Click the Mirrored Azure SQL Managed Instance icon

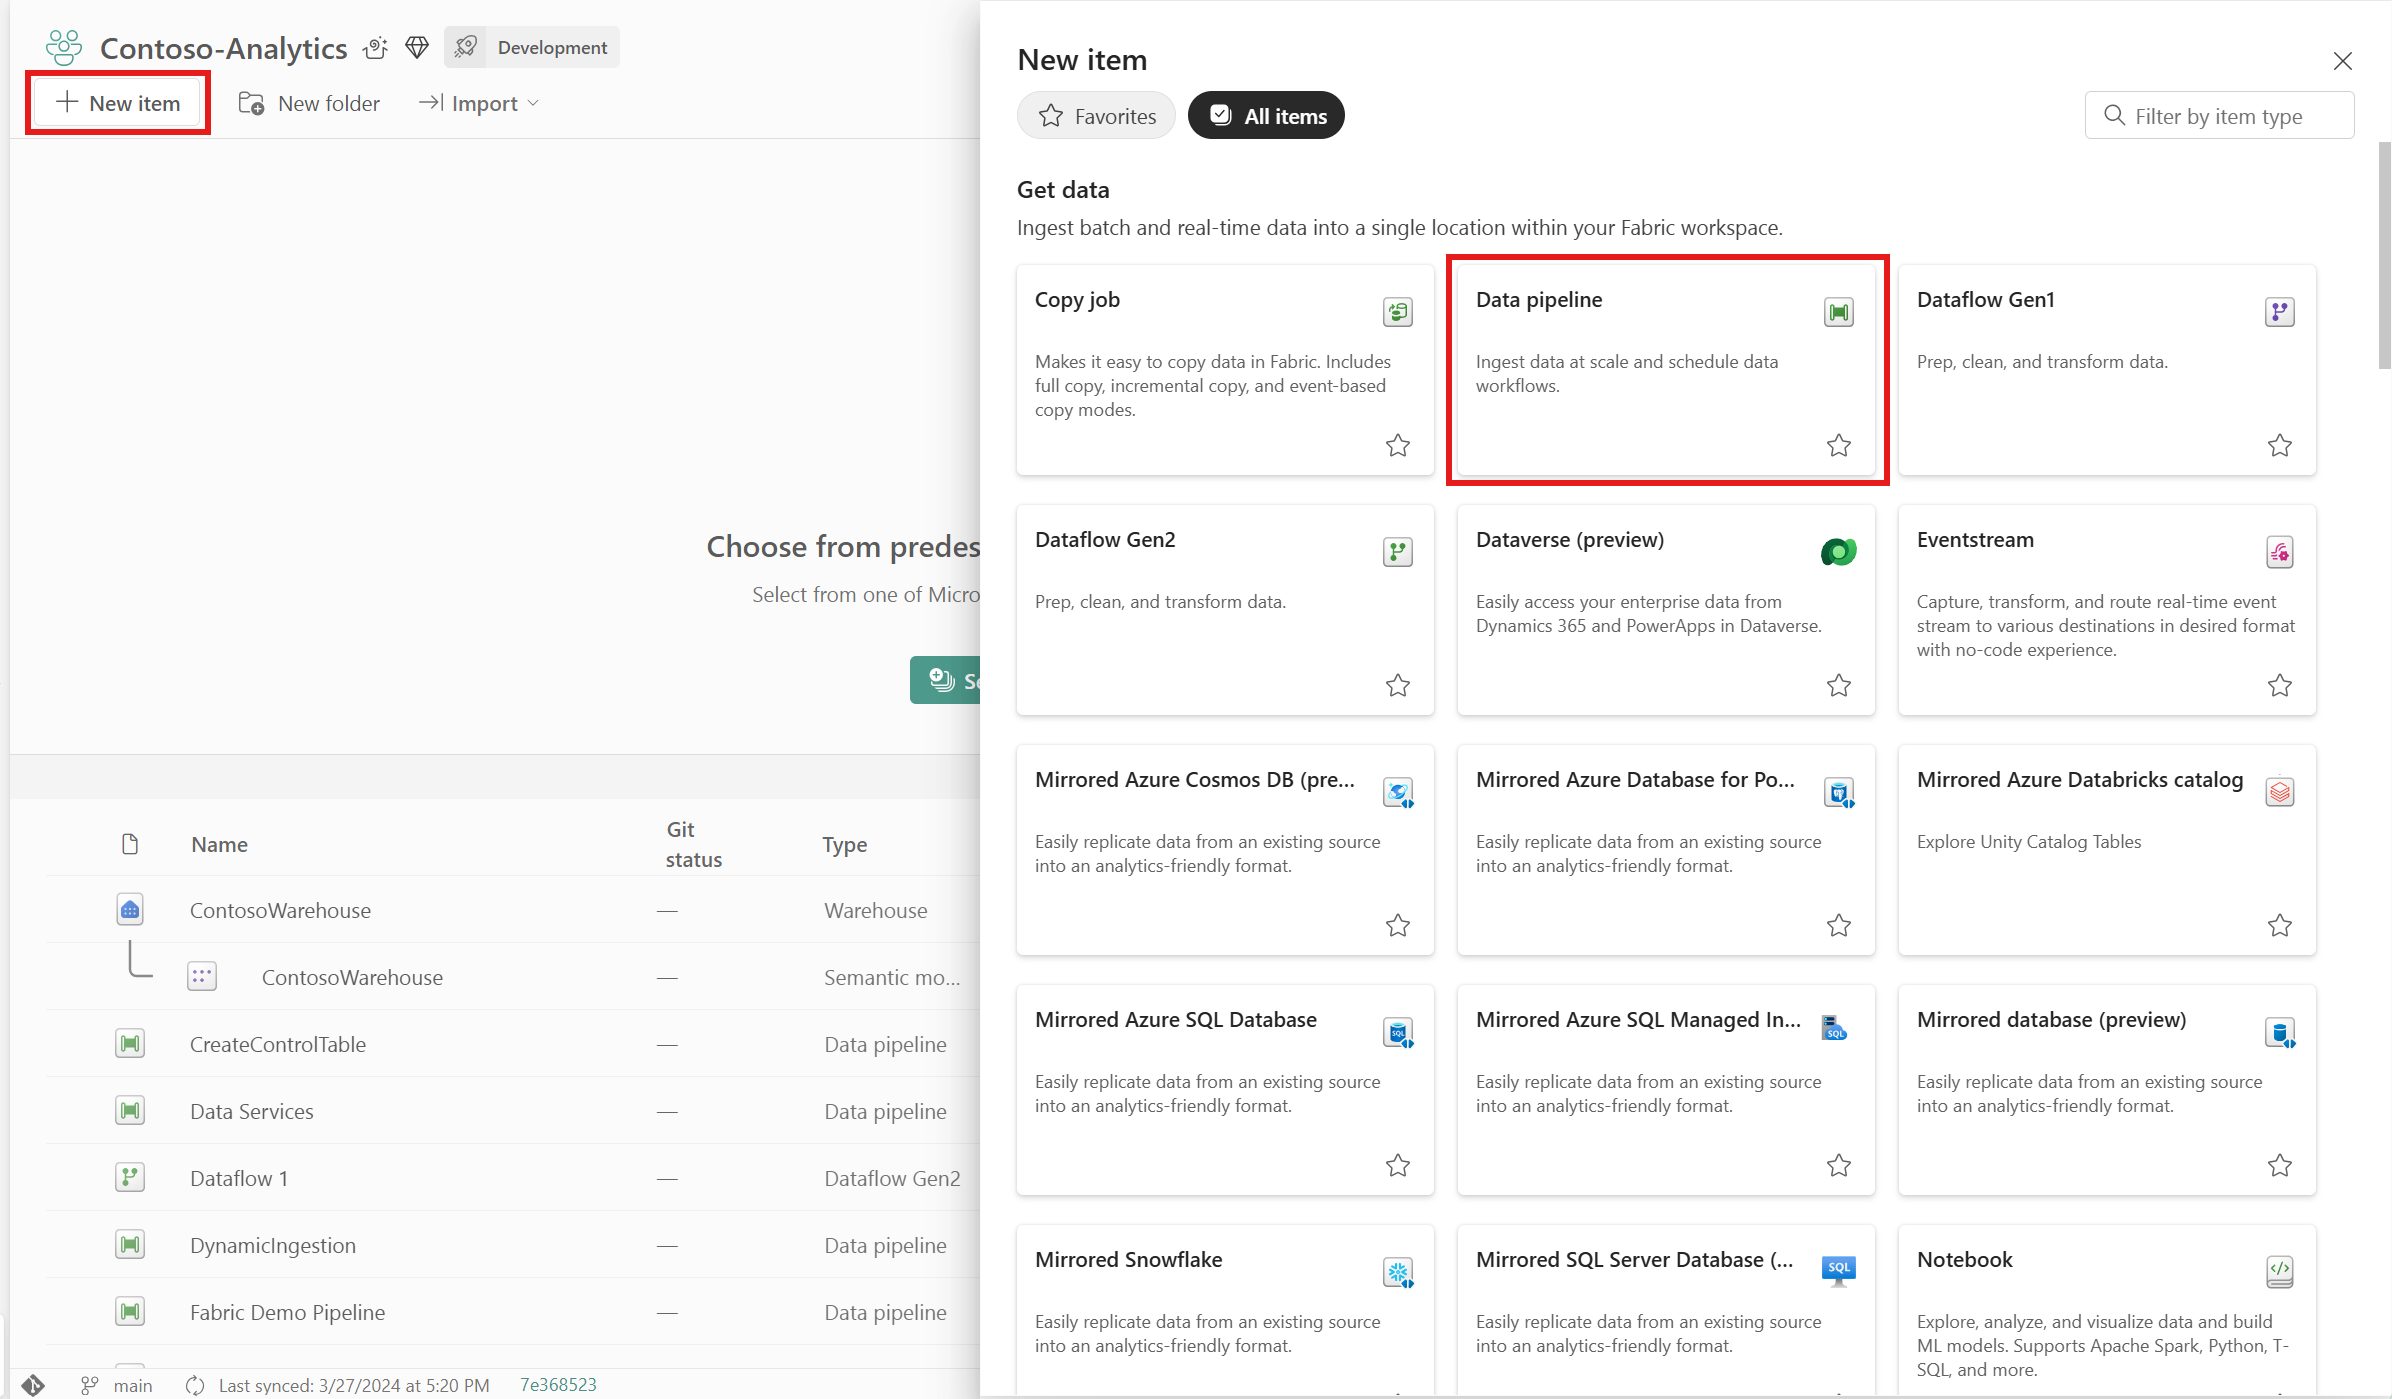click(1834, 1028)
